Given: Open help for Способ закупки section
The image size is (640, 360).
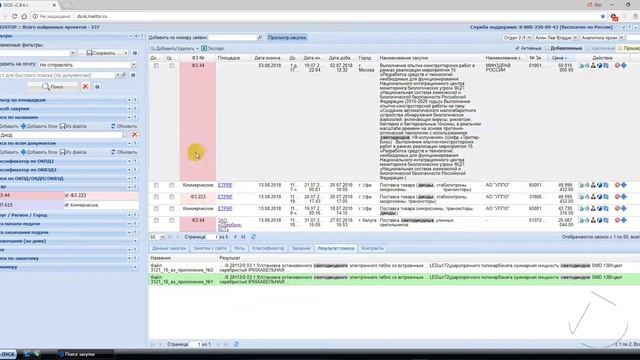Looking at the screenshot, I should coord(136,109).
